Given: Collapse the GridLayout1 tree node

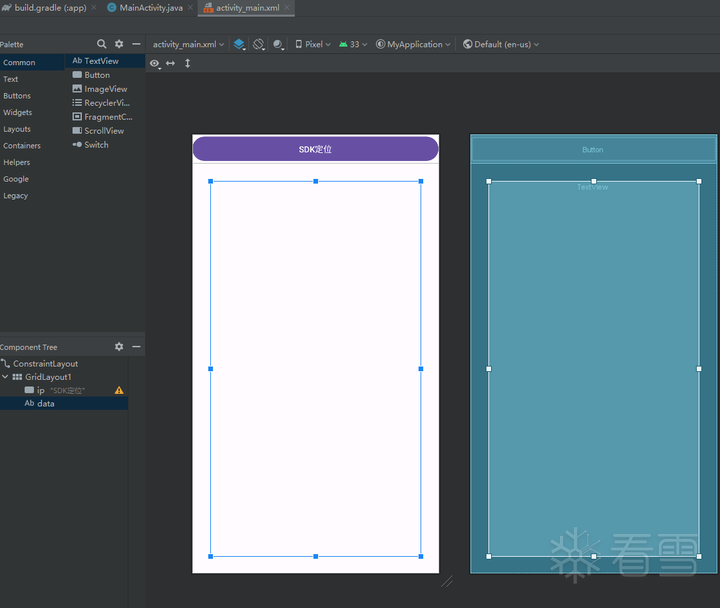Looking at the screenshot, I should pos(5,377).
